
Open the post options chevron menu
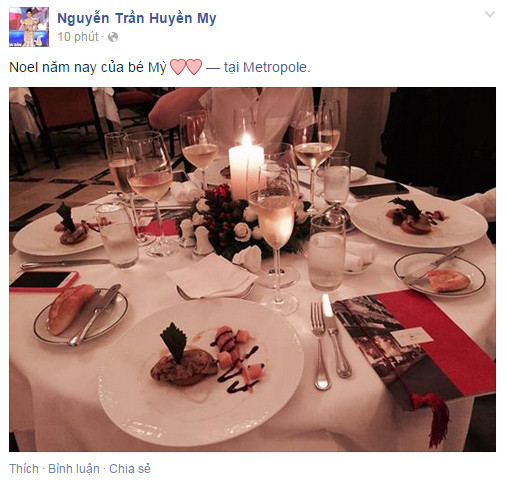pos(489,14)
